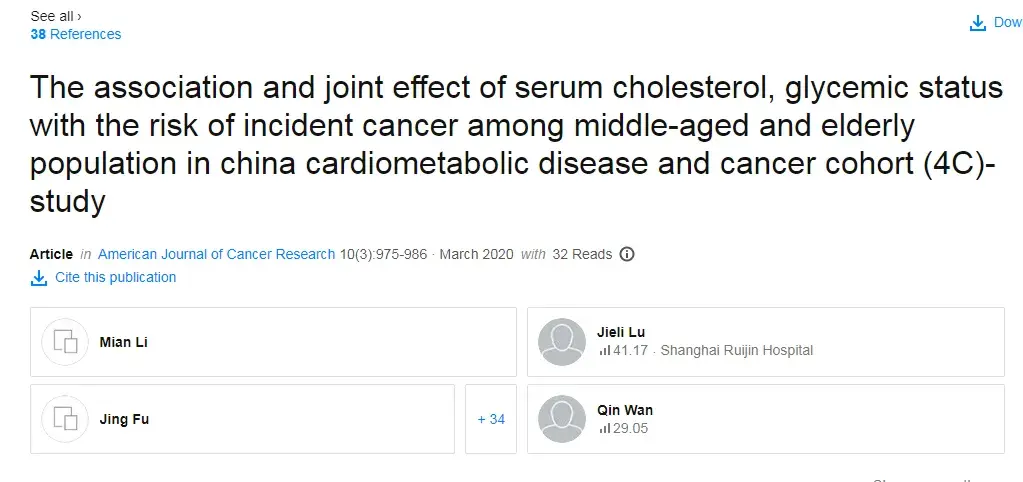
Task: Click the download icon next to Cite this publication
Action: click(x=39, y=278)
